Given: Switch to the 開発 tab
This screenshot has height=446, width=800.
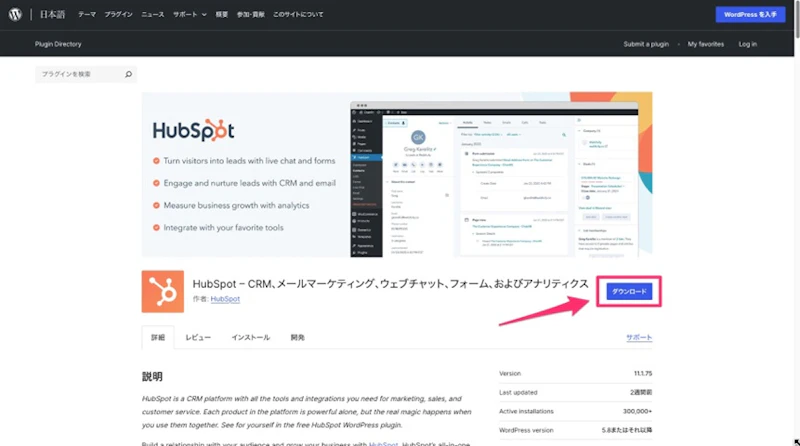Looking at the screenshot, I should [297, 337].
